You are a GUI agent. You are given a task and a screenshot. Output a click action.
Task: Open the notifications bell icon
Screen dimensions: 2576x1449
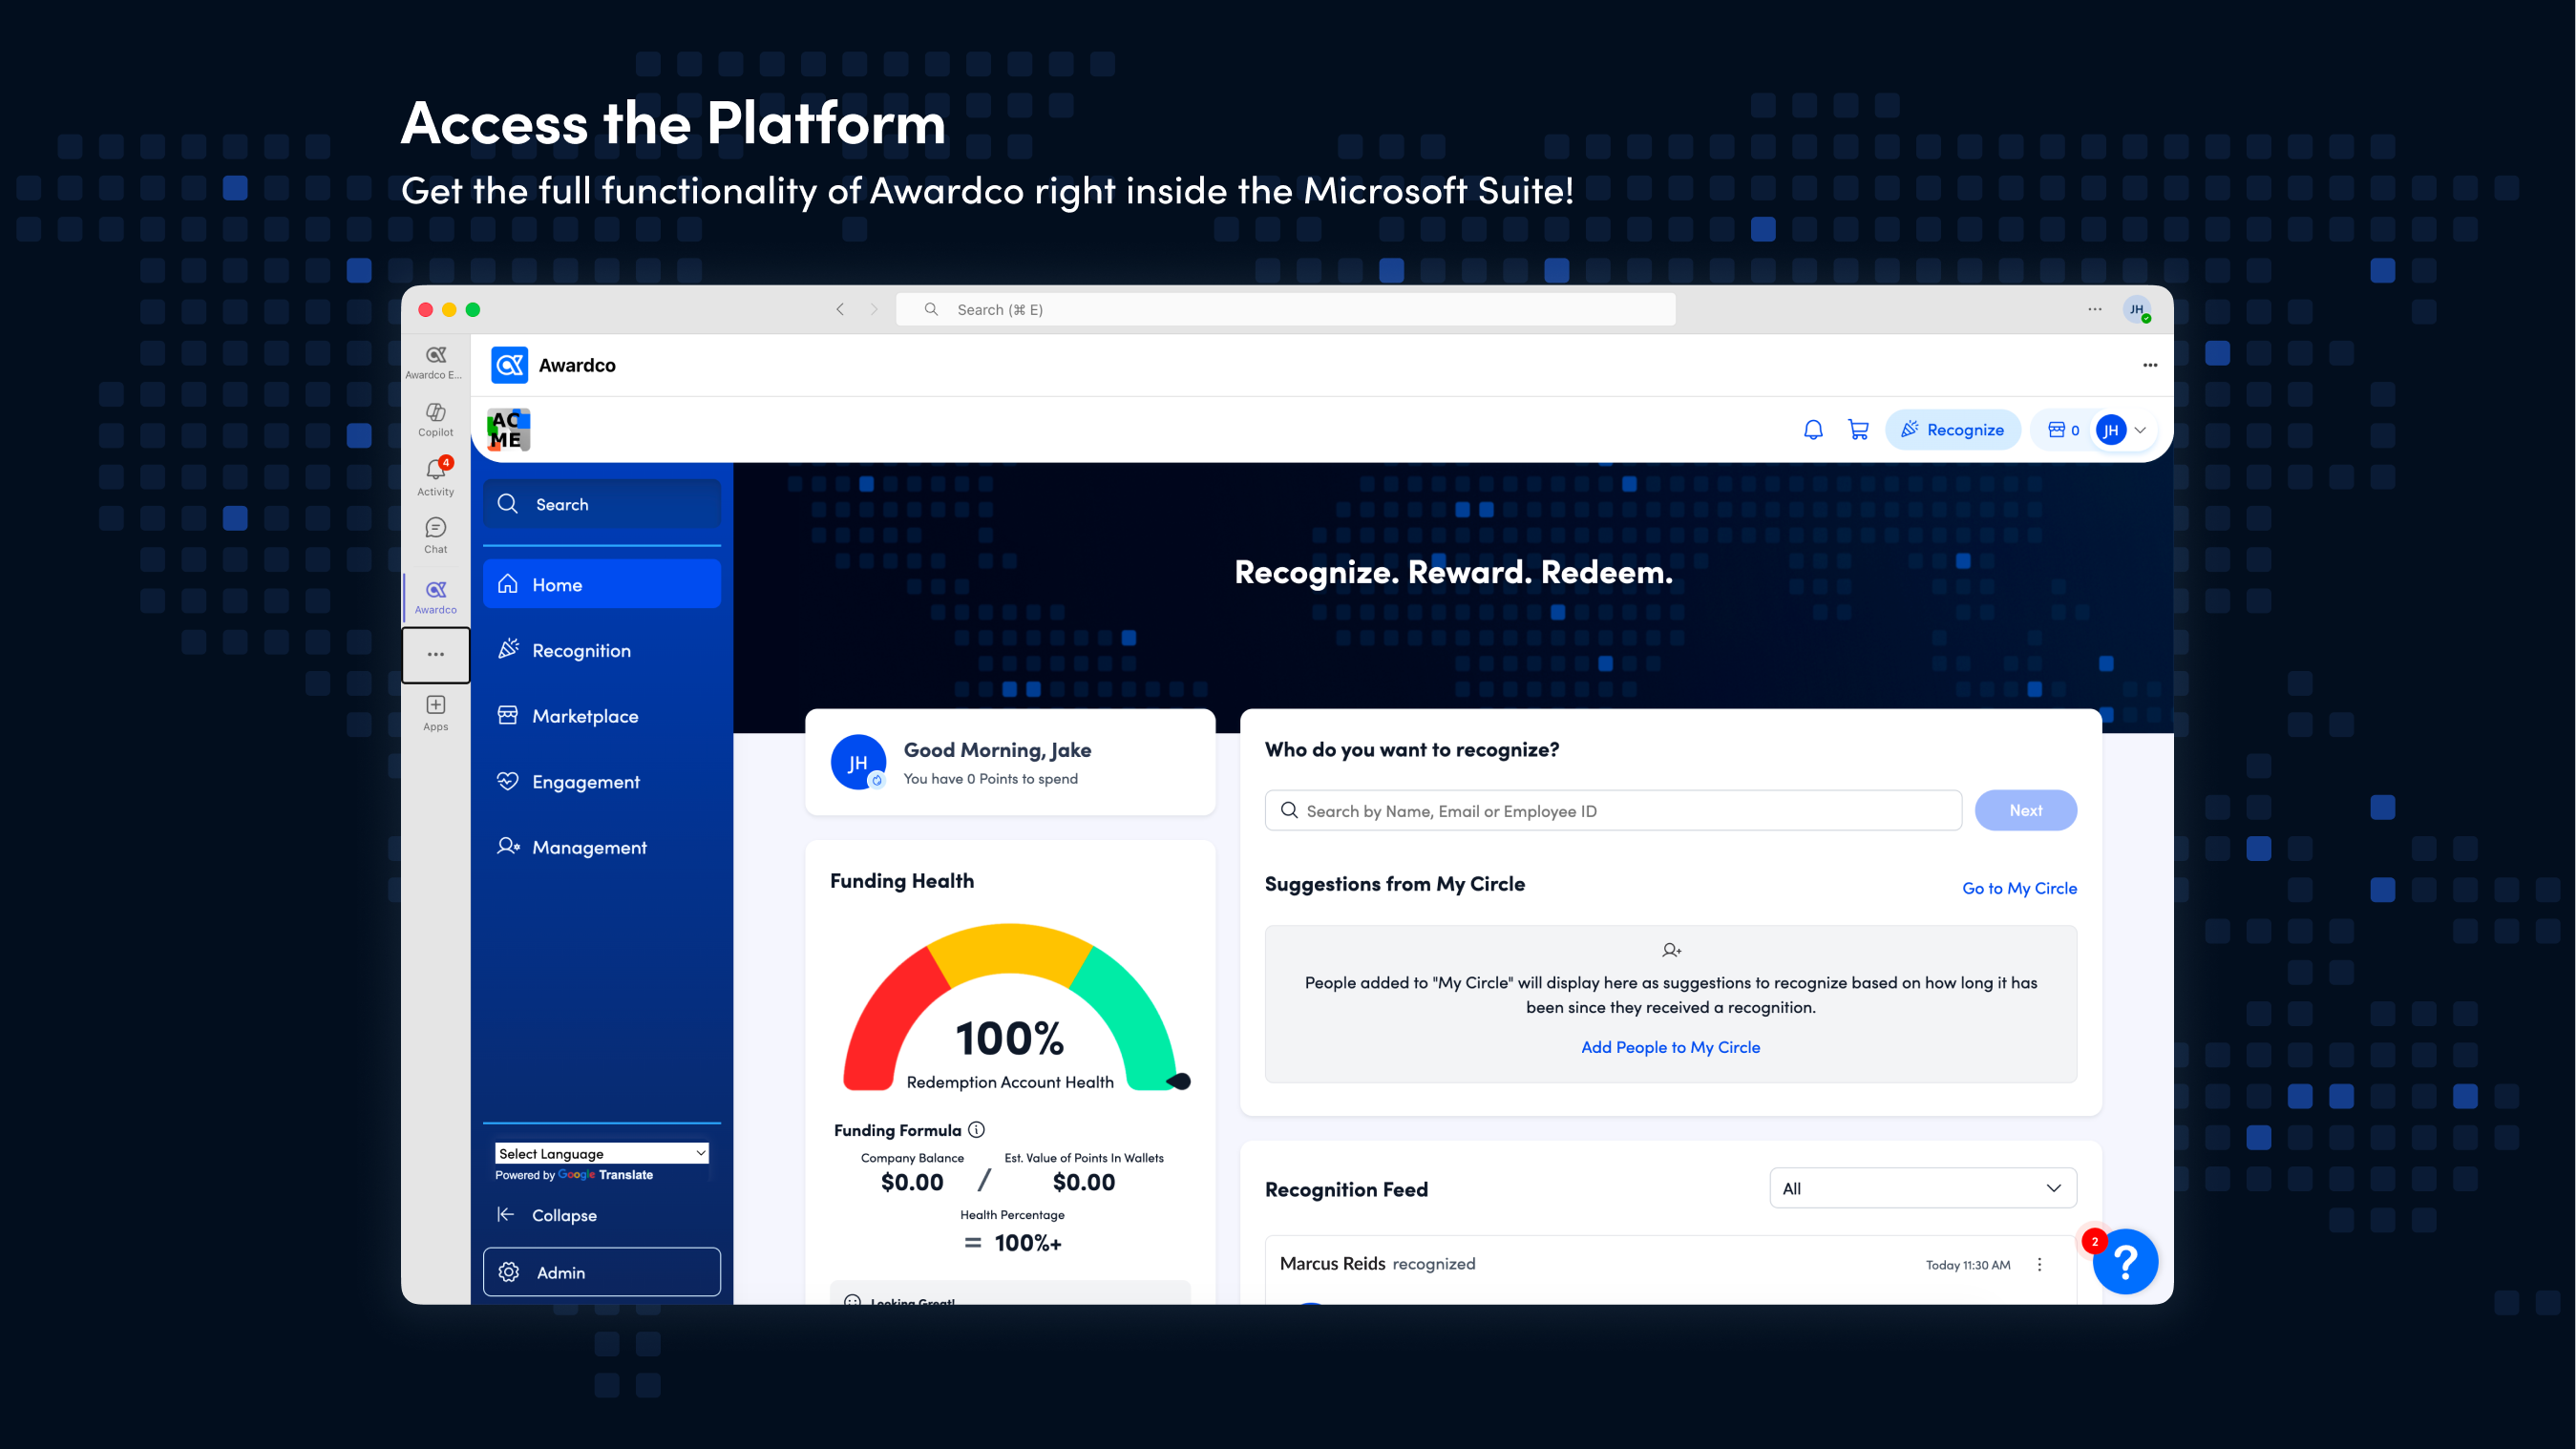pos(1812,430)
